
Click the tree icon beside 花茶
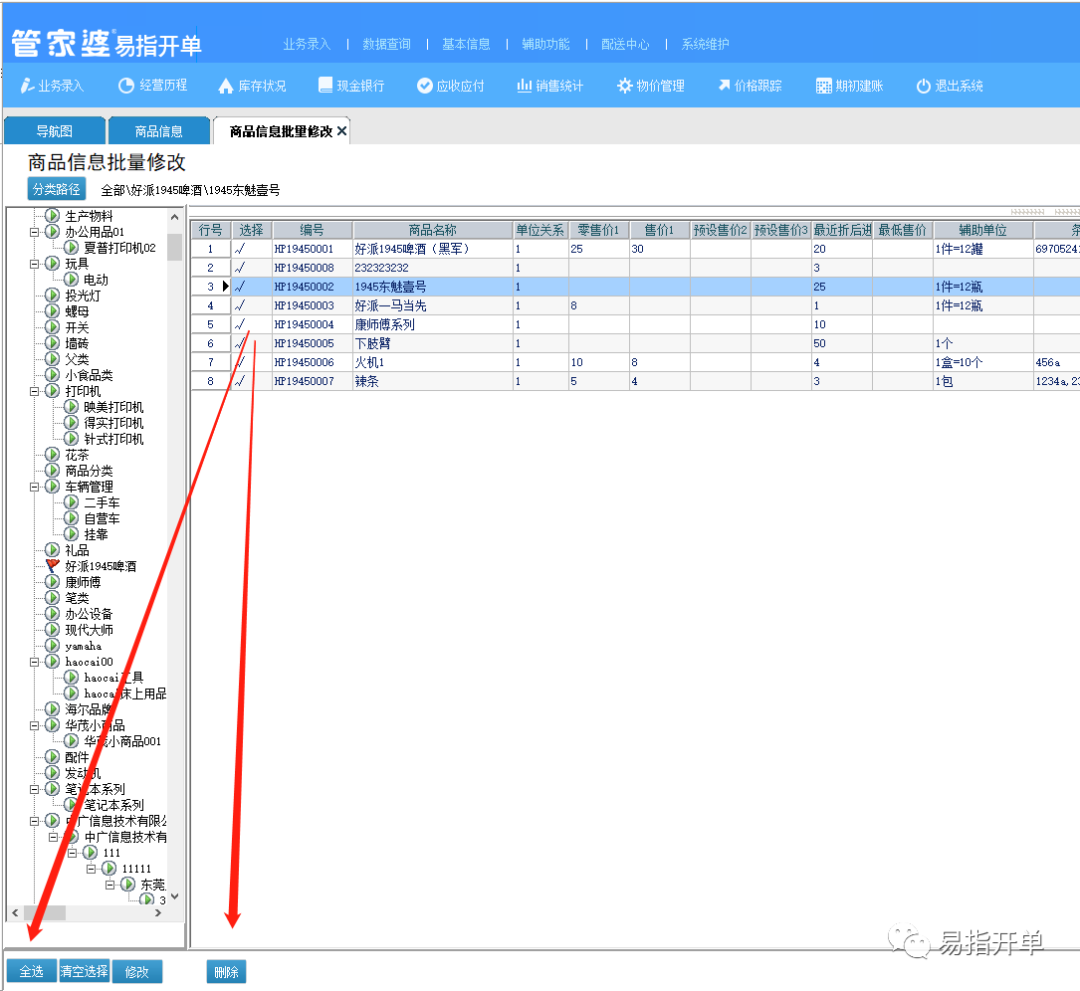[x=52, y=454]
